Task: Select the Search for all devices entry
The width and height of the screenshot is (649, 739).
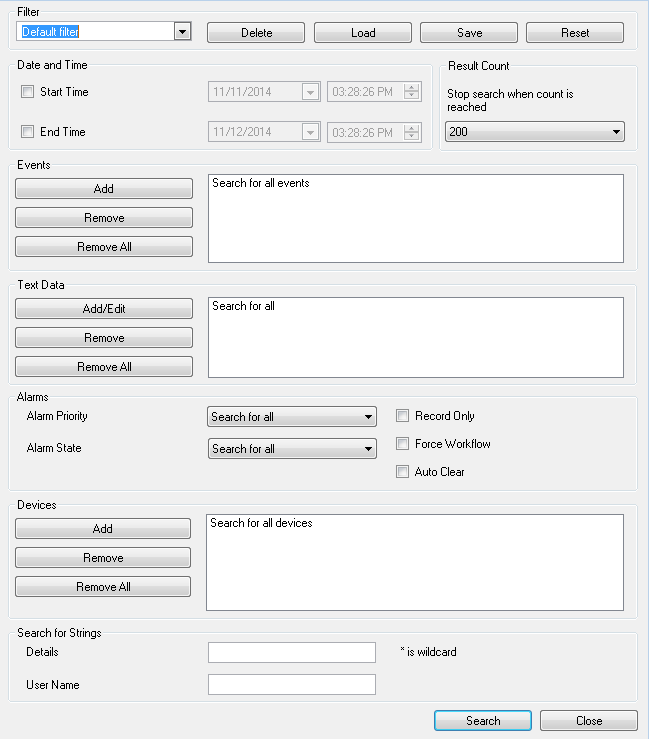Action: pyautogui.click(x=261, y=523)
